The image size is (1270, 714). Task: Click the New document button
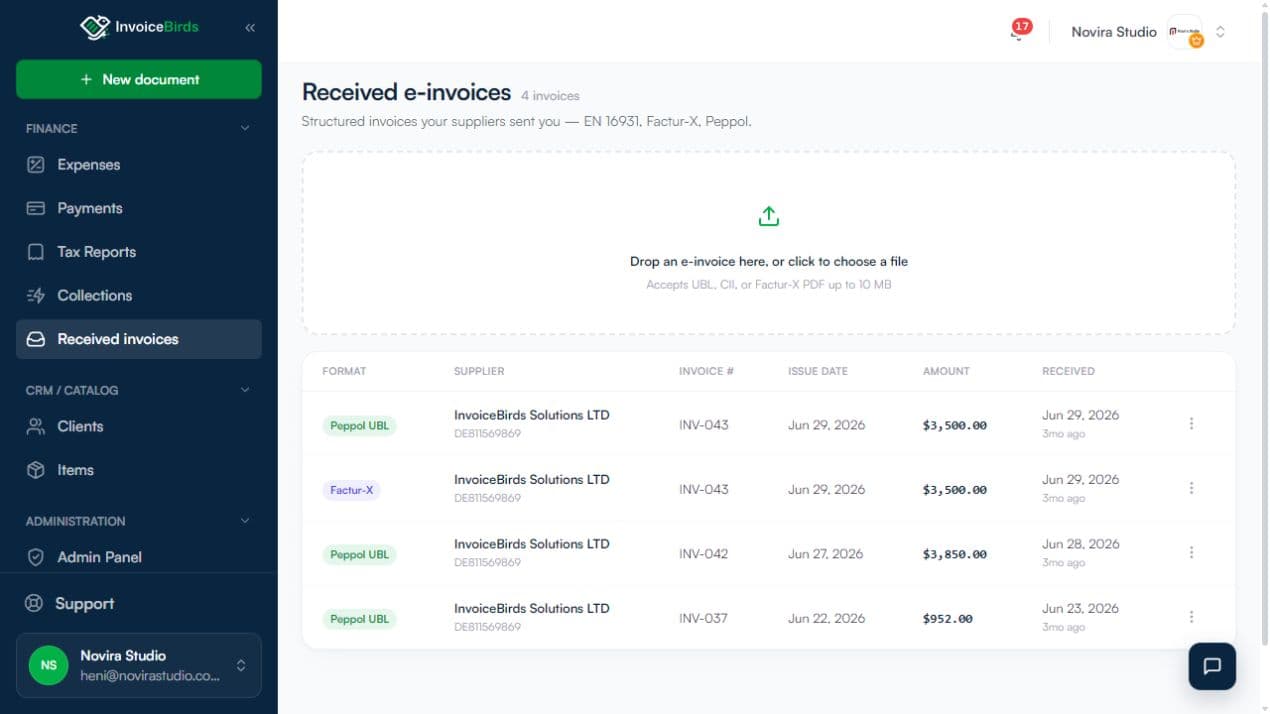139,79
